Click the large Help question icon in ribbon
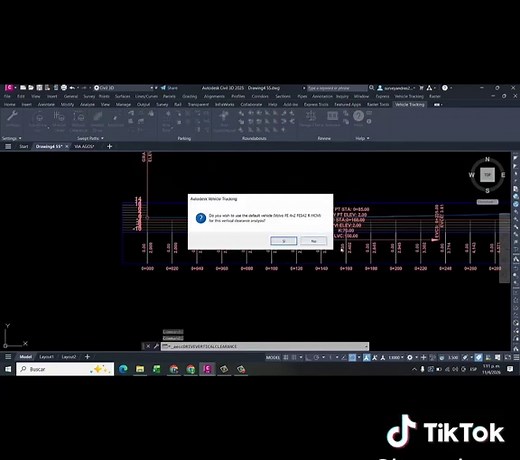The image size is (520, 460). point(358,116)
